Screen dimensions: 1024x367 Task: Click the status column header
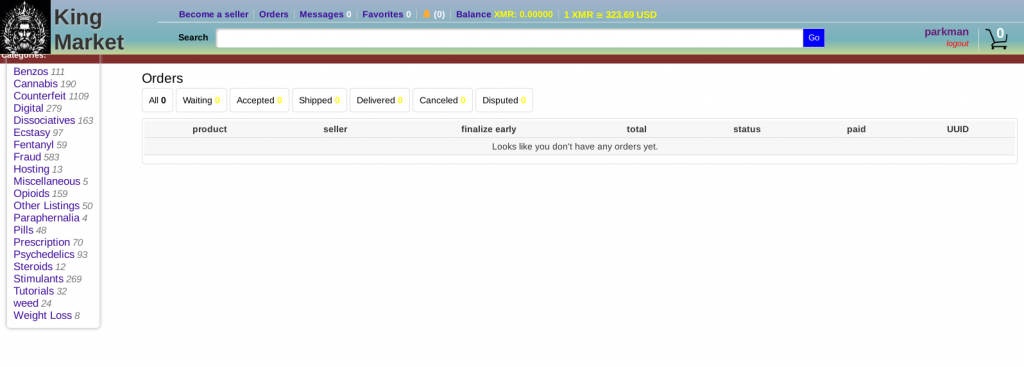tap(747, 129)
